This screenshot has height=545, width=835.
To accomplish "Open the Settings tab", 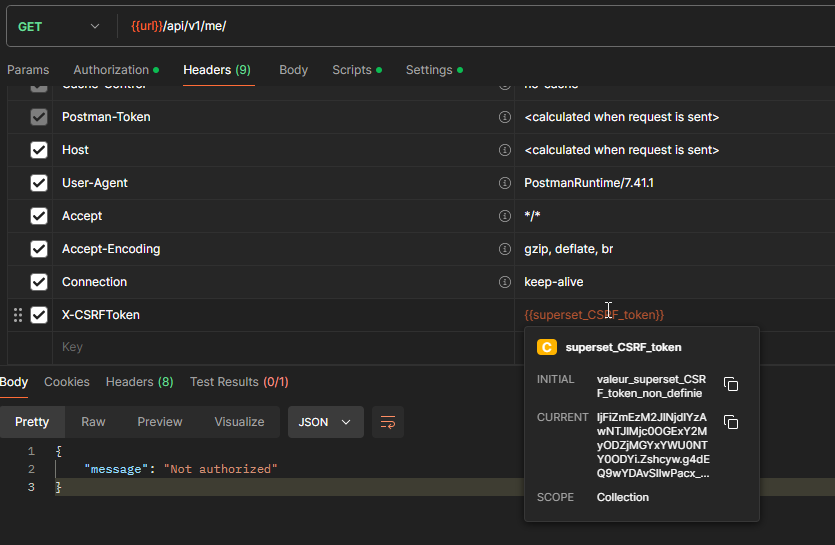I will pos(434,70).
